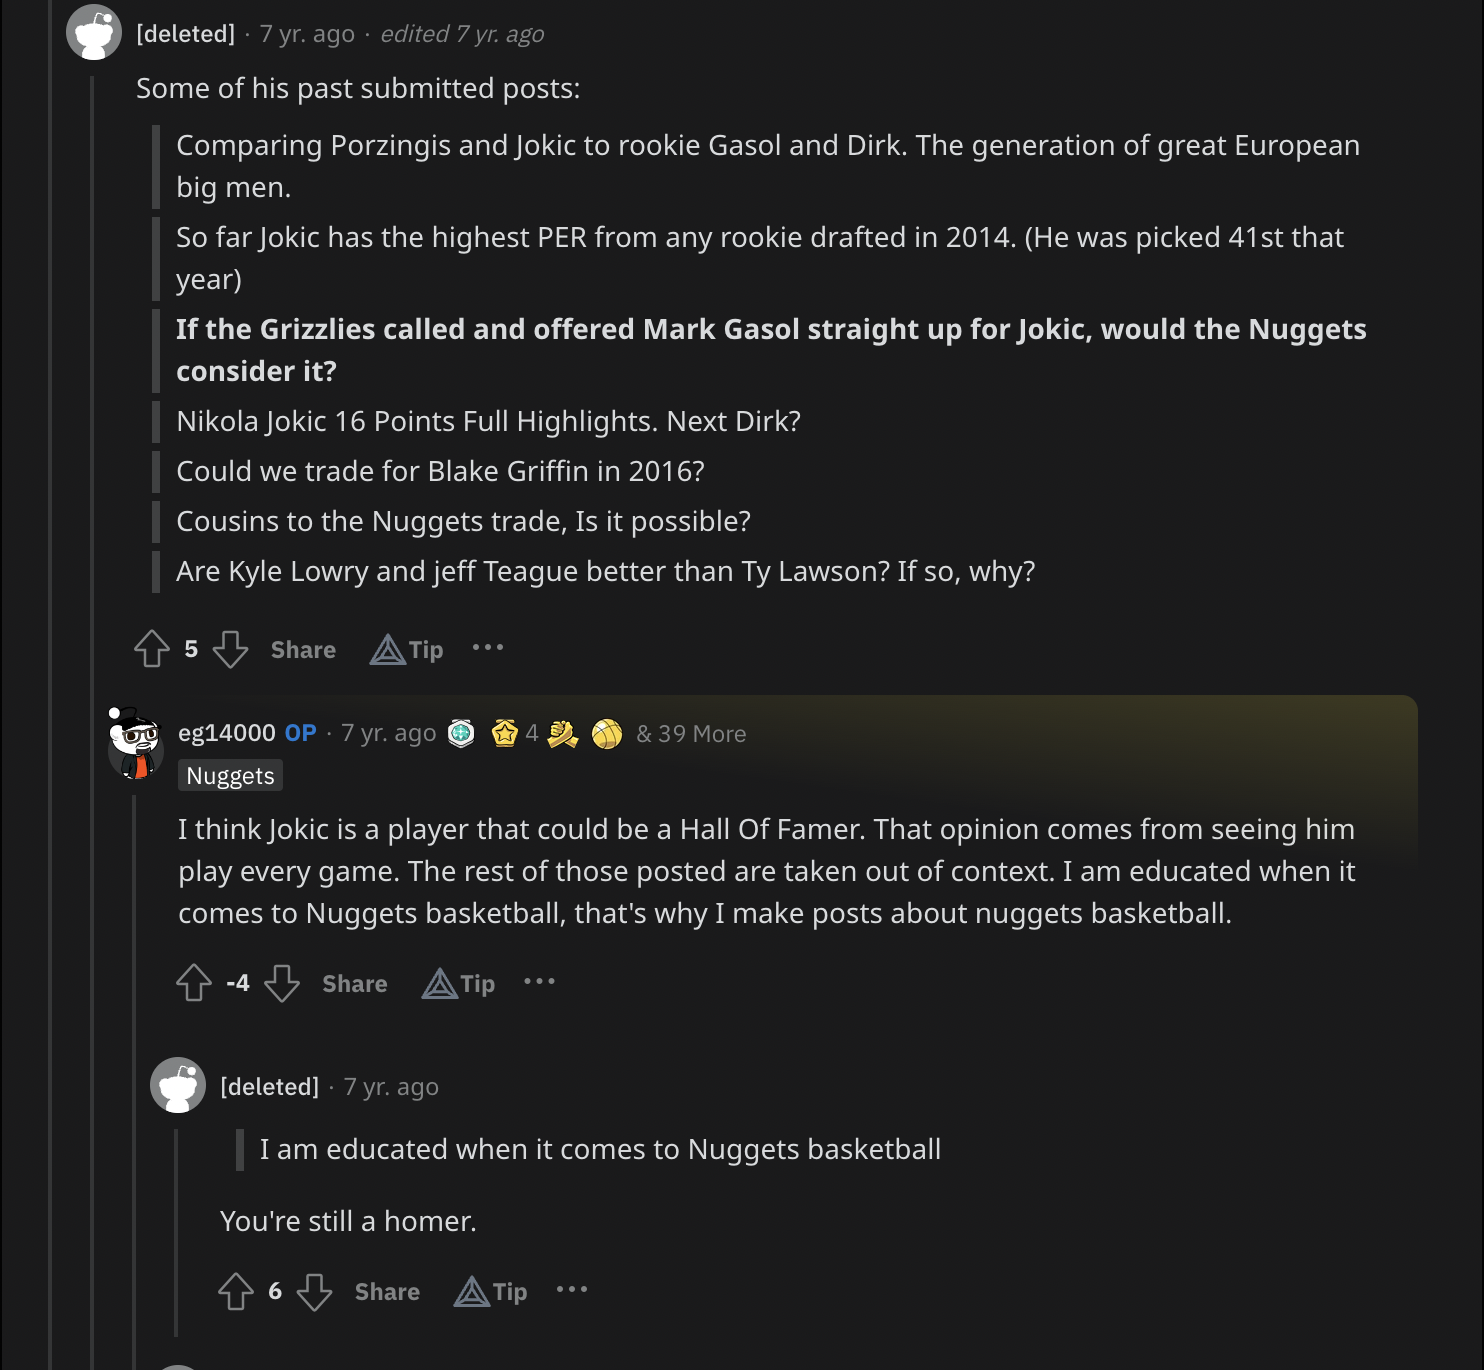Open more options on eg14000's comment

click(539, 982)
